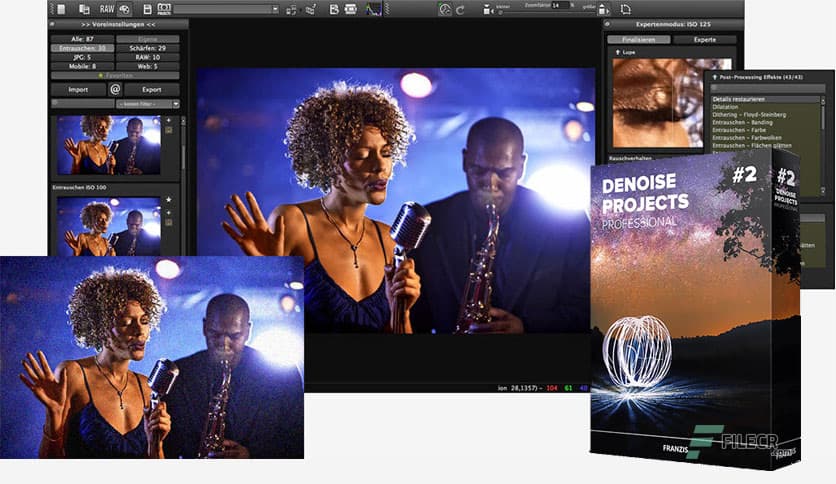The height and width of the screenshot is (484, 836).
Task: Click the first document icon in toolbar
Action: (61, 9)
